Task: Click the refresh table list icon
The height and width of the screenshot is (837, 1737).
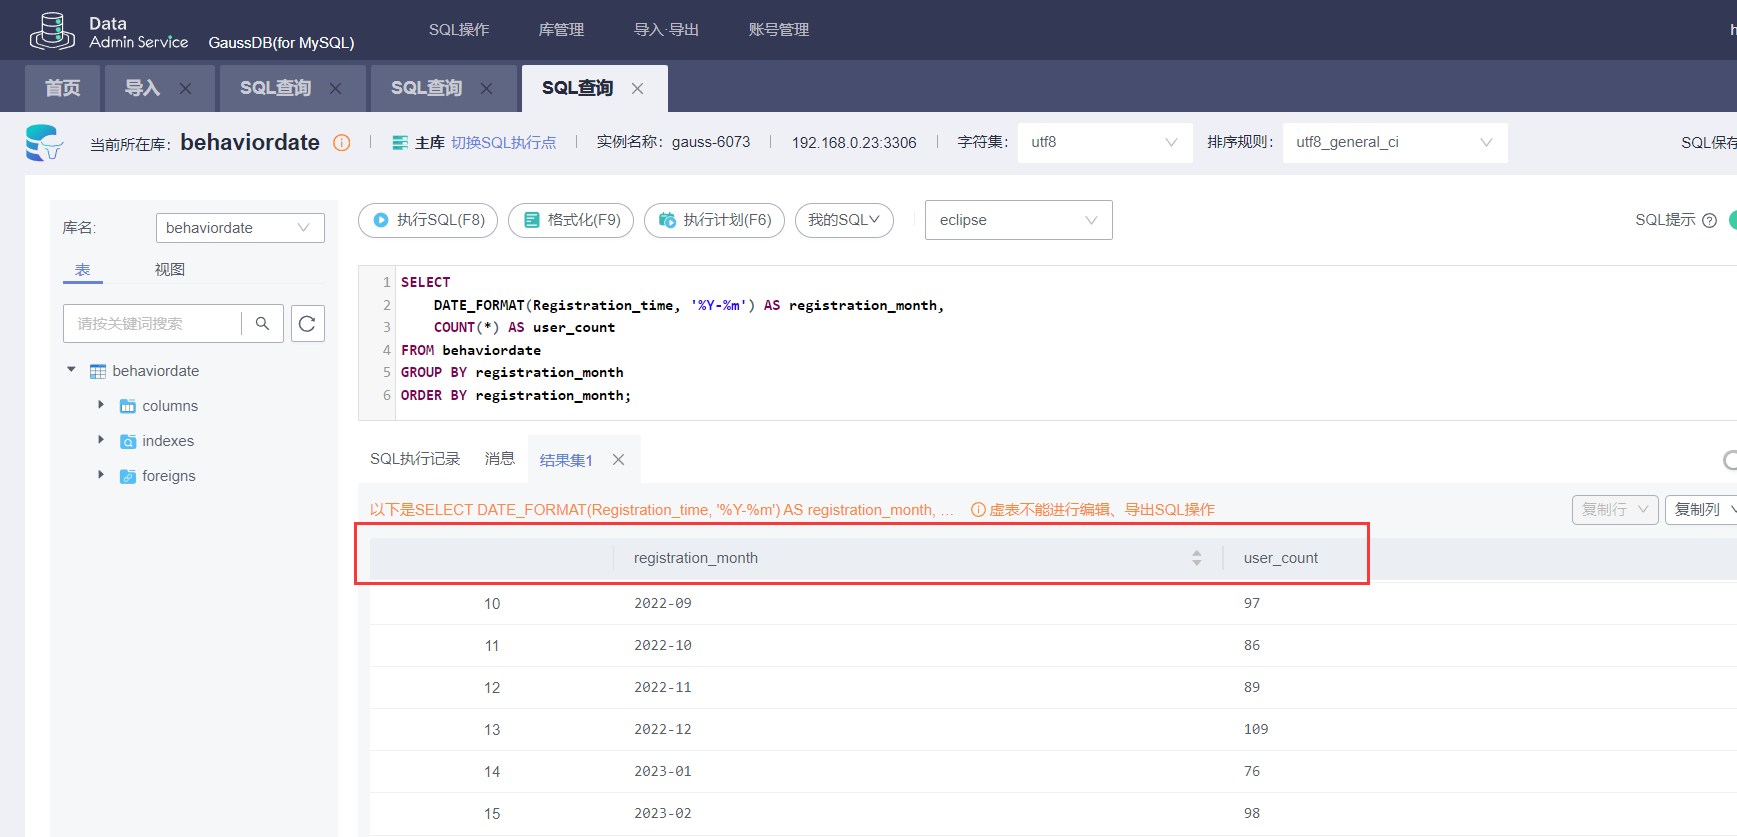Action: tap(307, 323)
